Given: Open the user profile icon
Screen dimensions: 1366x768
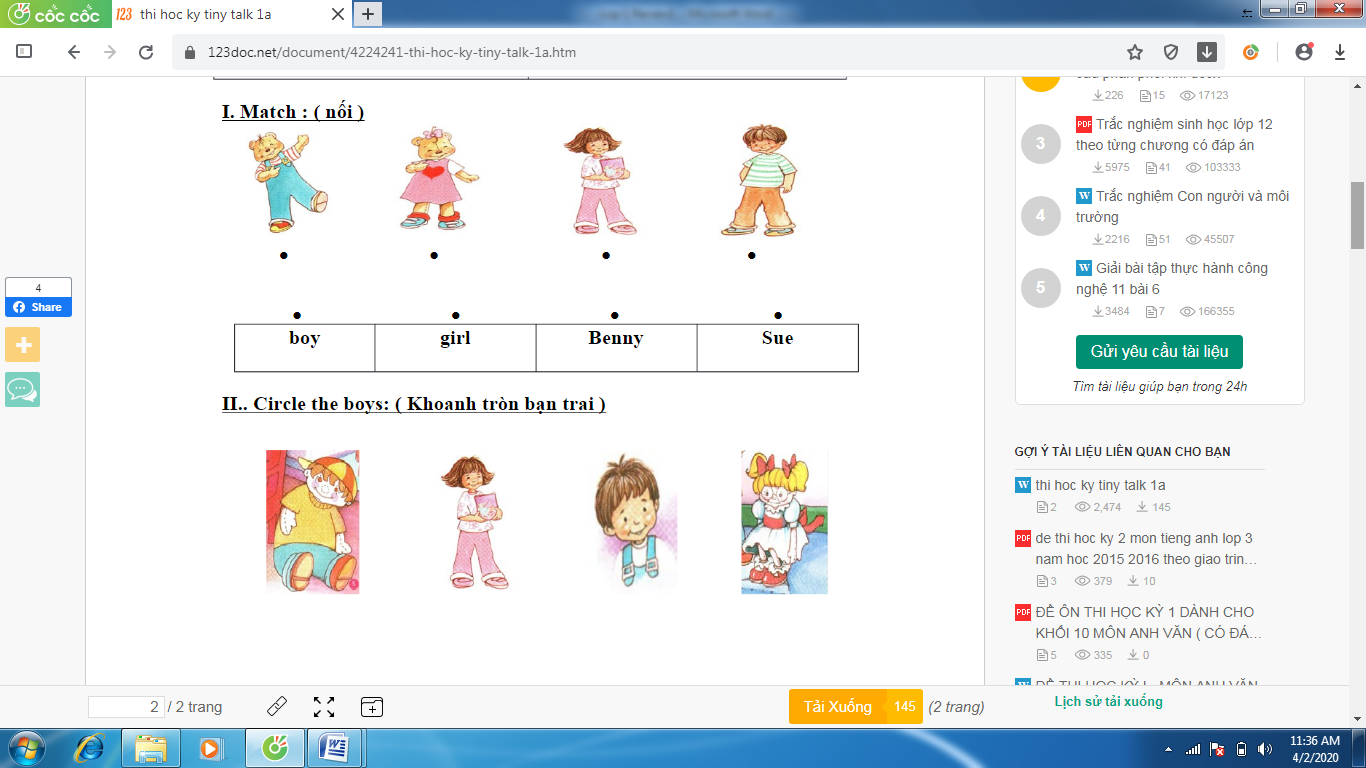Looking at the screenshot, I should (x=1303, y=52).
